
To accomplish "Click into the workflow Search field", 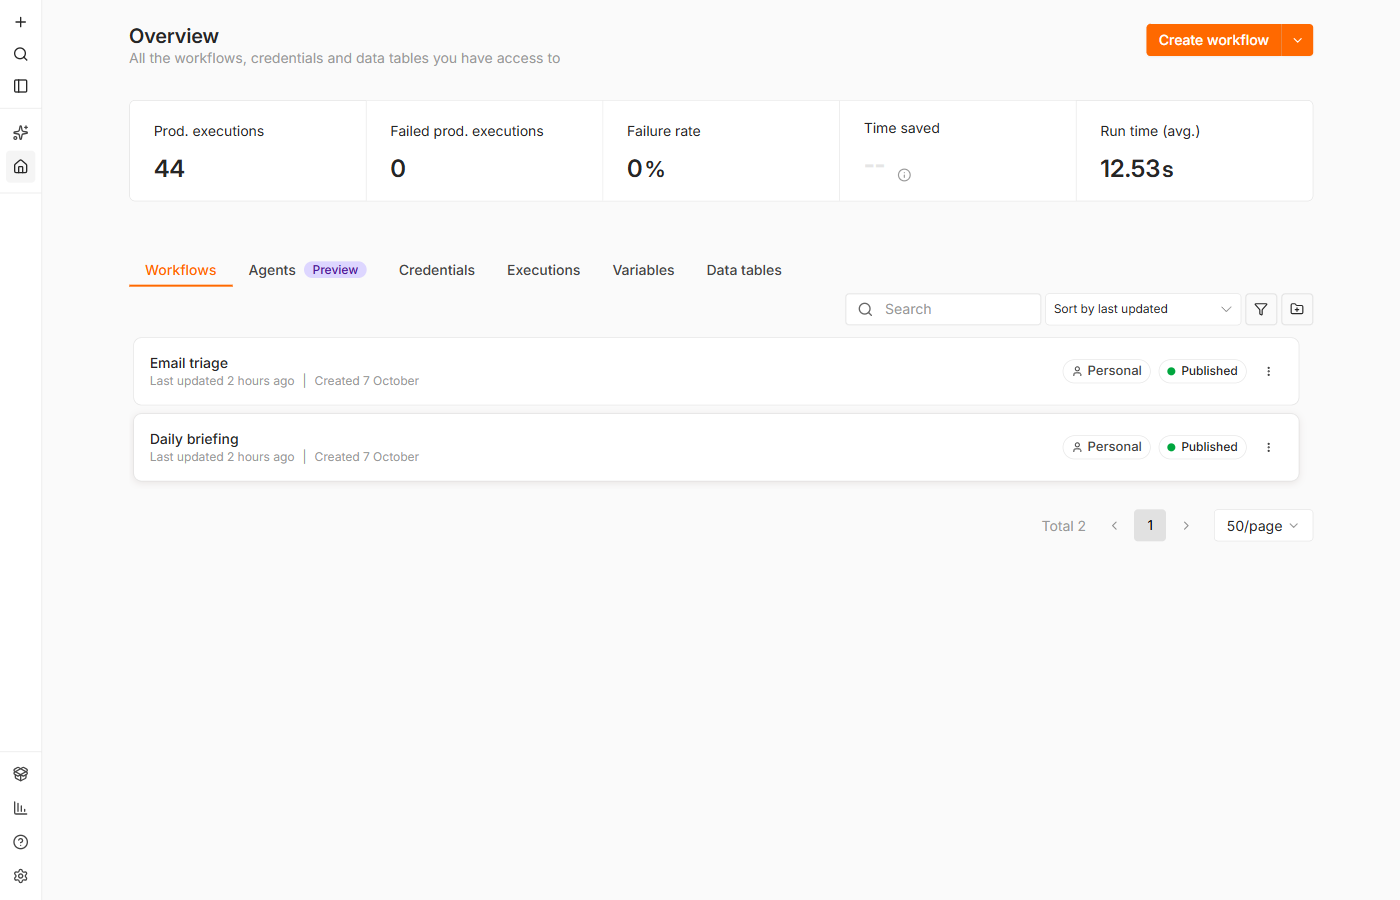I will click(943, 309).
